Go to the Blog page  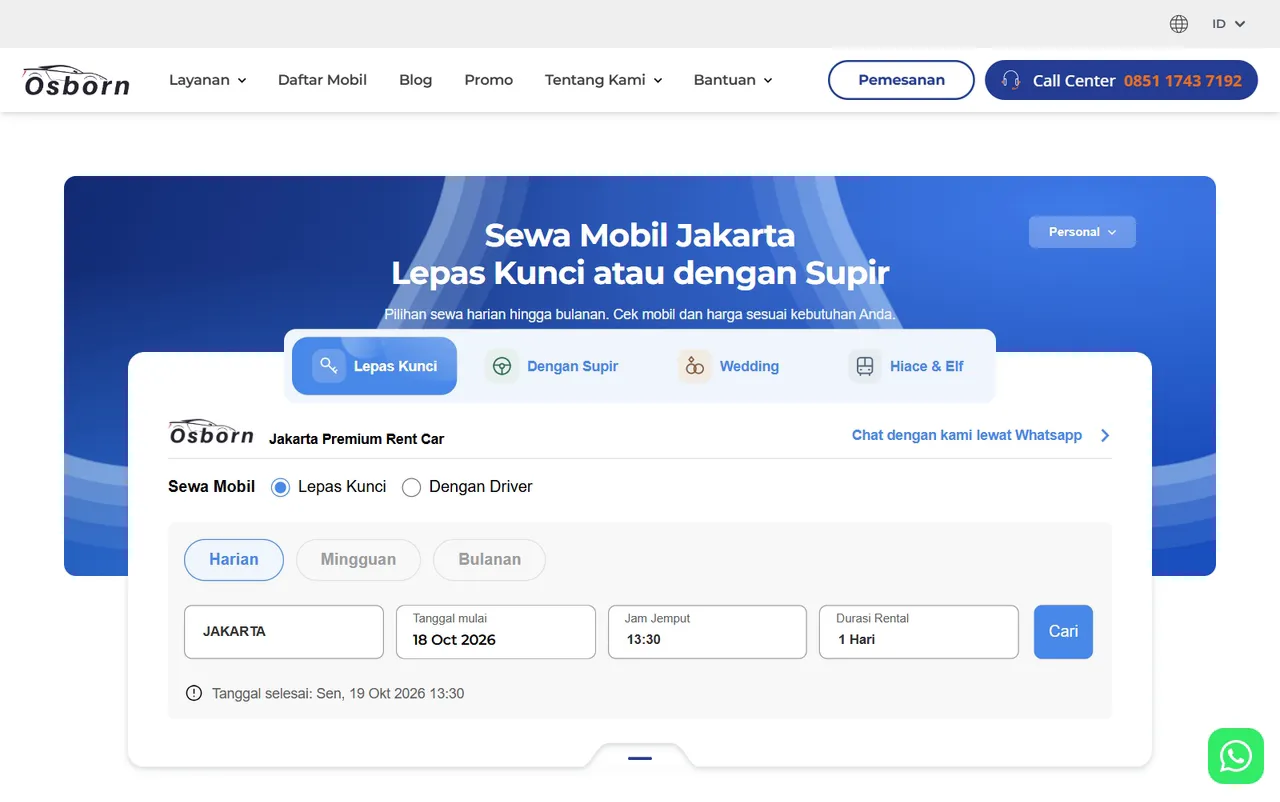[x=416, y=80]
